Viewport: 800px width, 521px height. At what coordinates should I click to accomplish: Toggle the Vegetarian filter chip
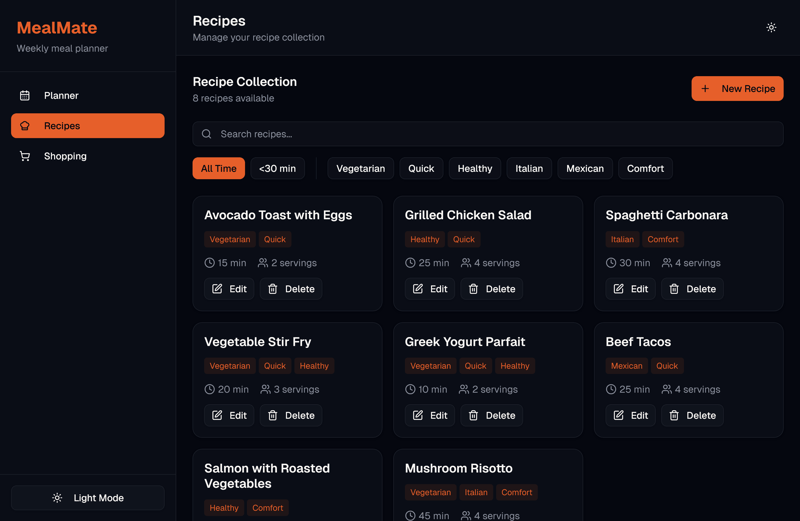[360, 169]
